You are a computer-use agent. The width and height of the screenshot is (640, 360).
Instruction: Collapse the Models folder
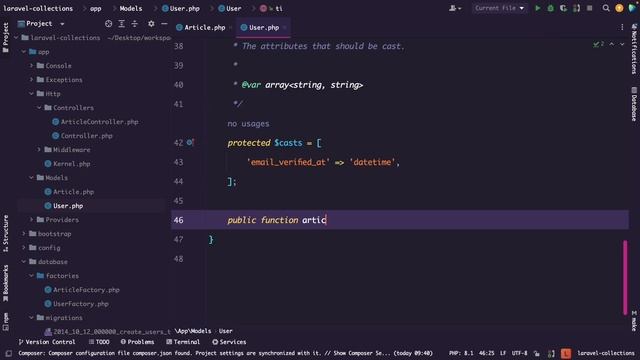pos(31,178)
